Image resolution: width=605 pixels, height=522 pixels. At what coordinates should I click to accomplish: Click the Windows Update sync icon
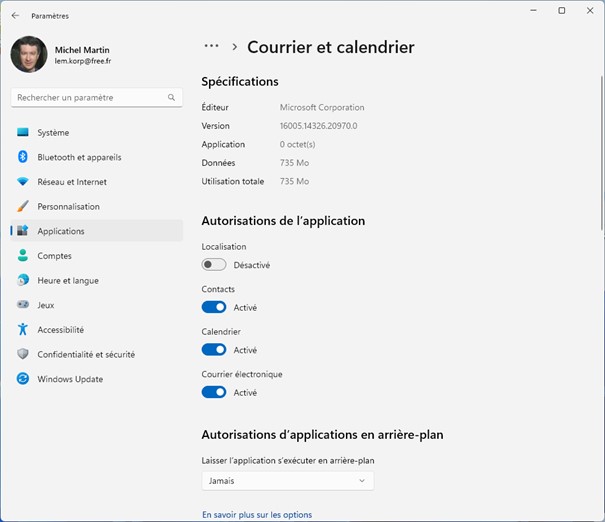[x=23, y=378]
